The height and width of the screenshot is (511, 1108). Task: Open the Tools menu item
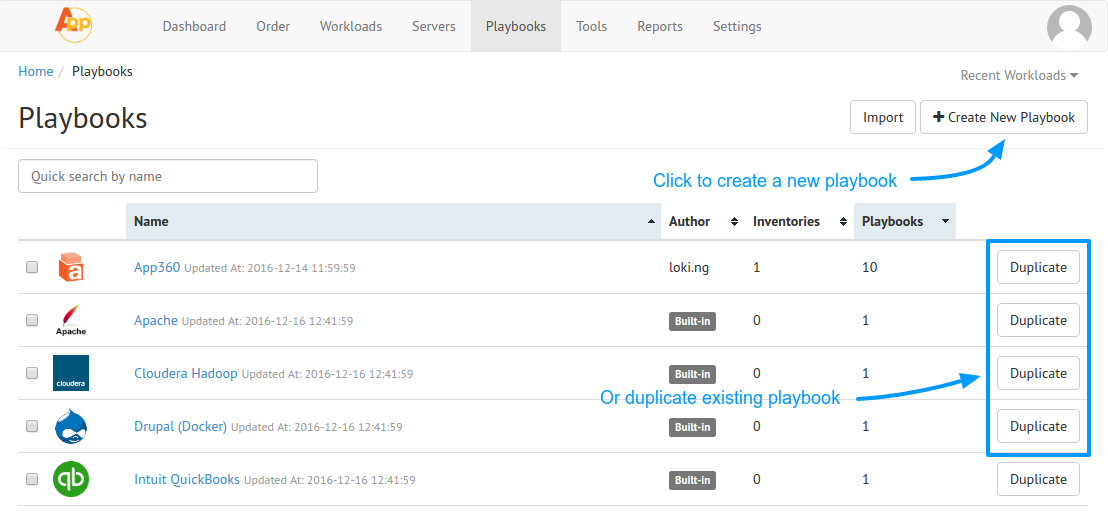[591, 26]
